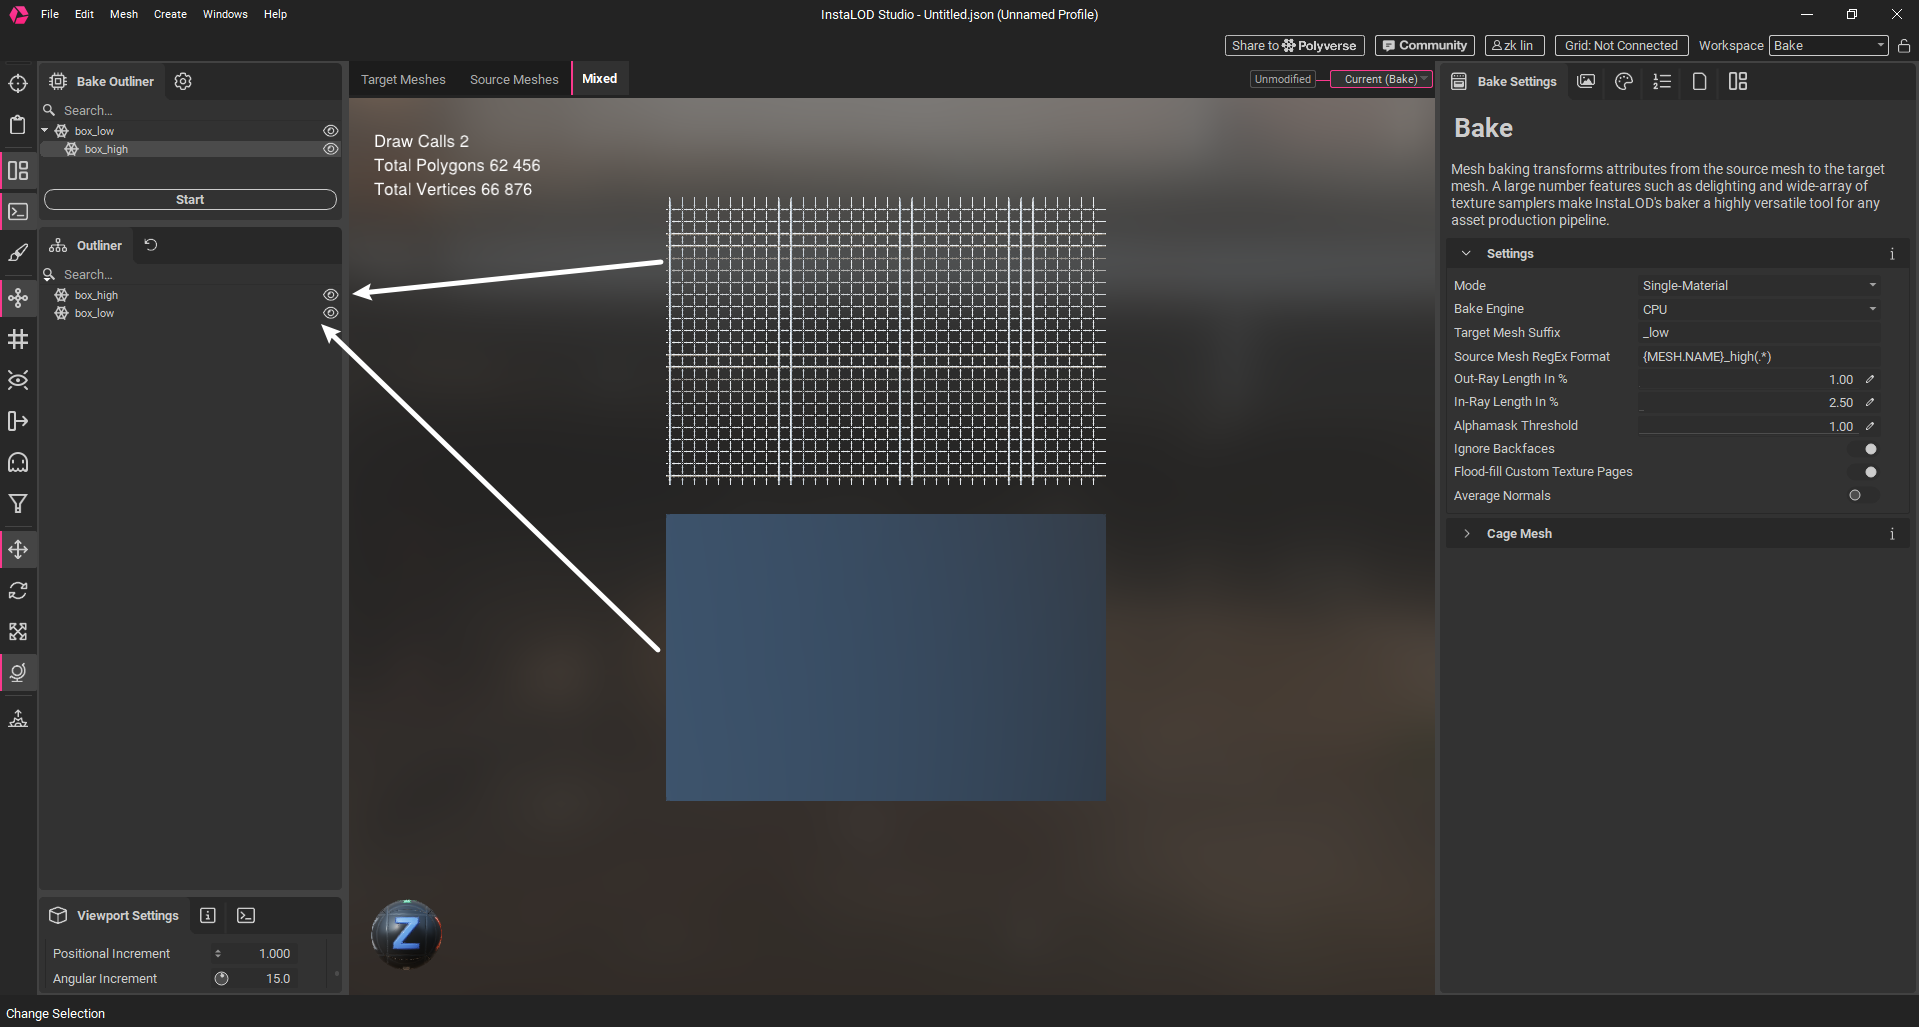The width and height of the screenshot is (1919, 1027).
Task: Open the Mode dropdown showing Single-Material
Action: tap(1758, 286)
